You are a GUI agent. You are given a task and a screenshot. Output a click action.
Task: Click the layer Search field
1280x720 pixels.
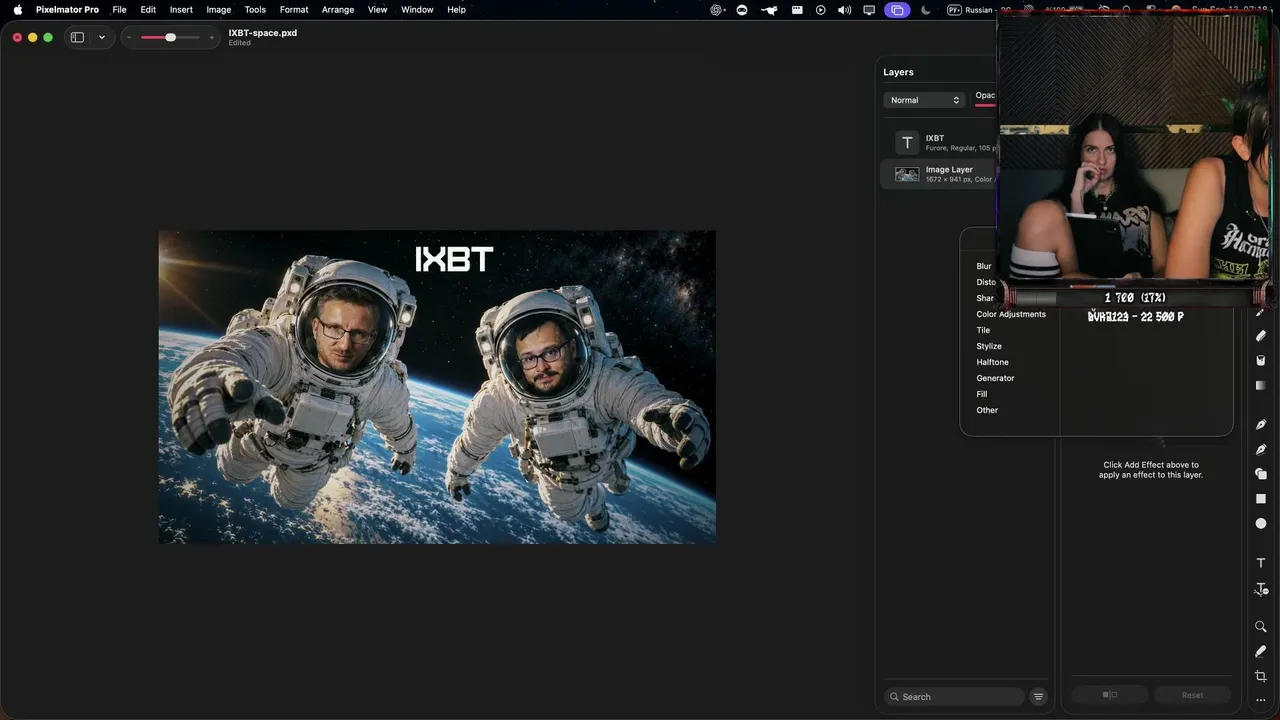pyautogui.click(x=954, y=697)
